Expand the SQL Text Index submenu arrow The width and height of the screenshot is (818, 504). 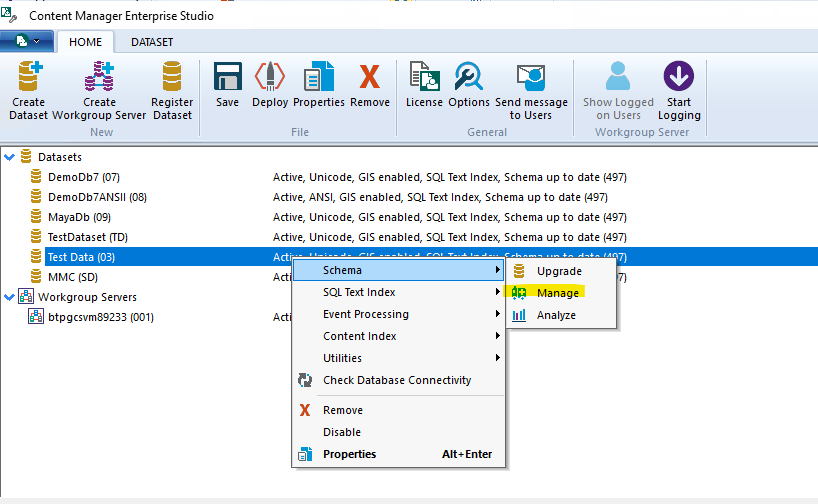click(498, 292)
